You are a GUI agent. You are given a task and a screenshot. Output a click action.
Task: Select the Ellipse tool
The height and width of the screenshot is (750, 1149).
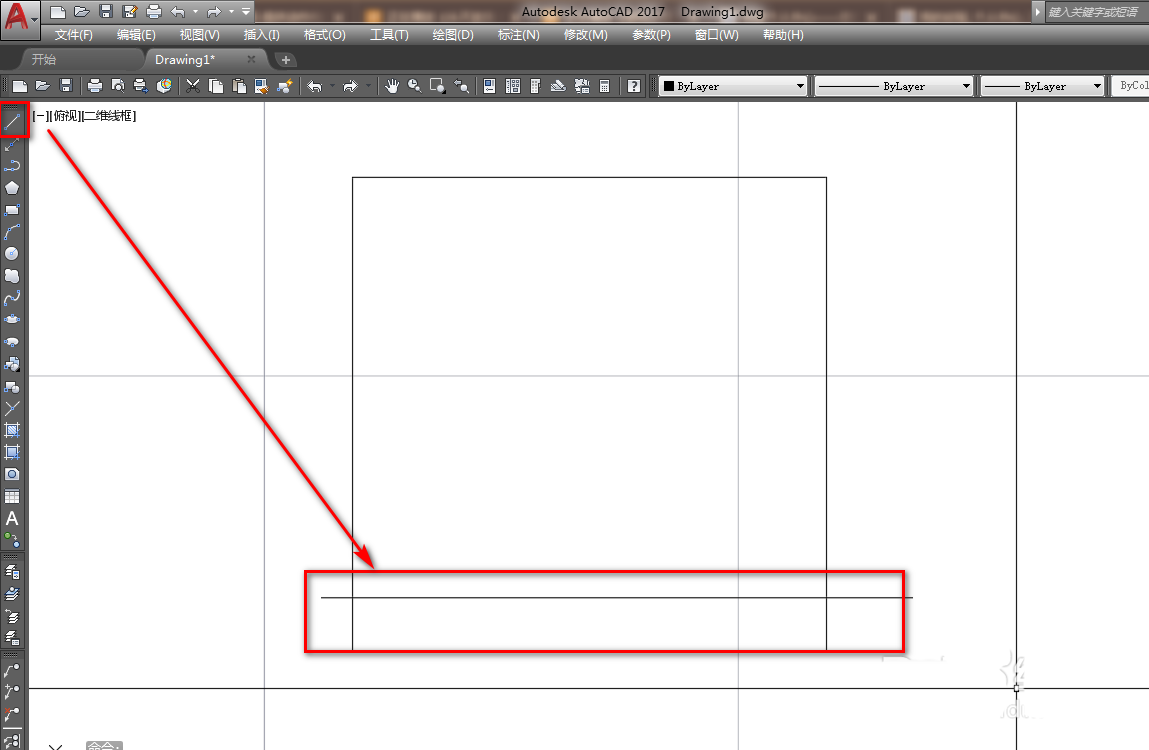(x=12, y=320)
